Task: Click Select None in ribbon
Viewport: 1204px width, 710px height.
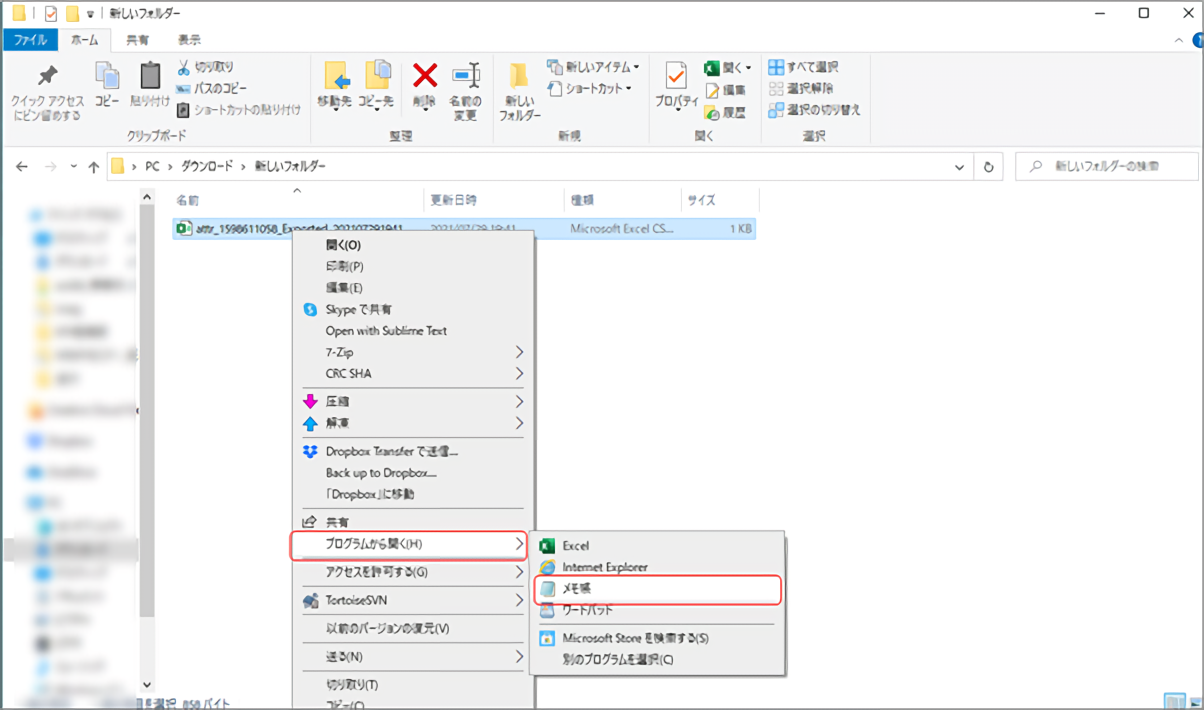Action: coord(802,88)
